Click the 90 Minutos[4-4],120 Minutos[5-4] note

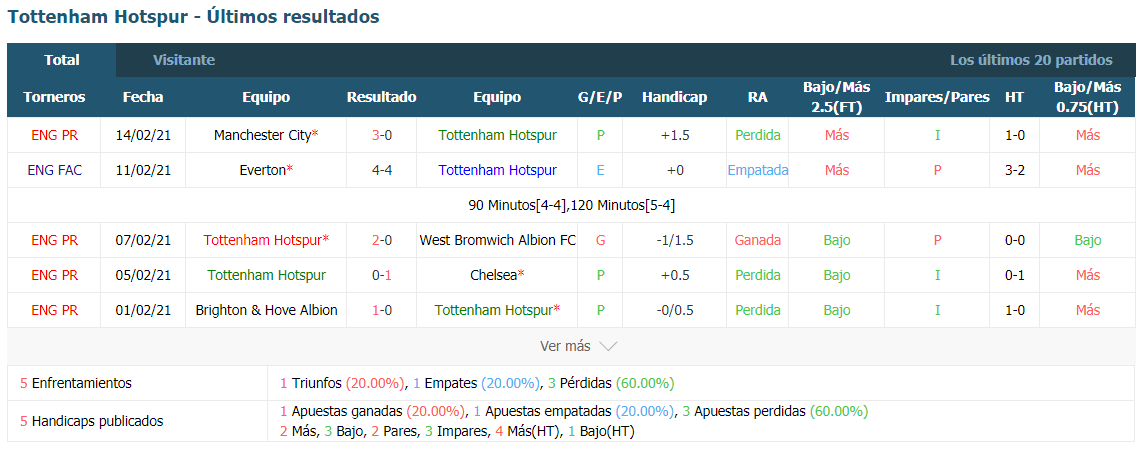(572, 205)
